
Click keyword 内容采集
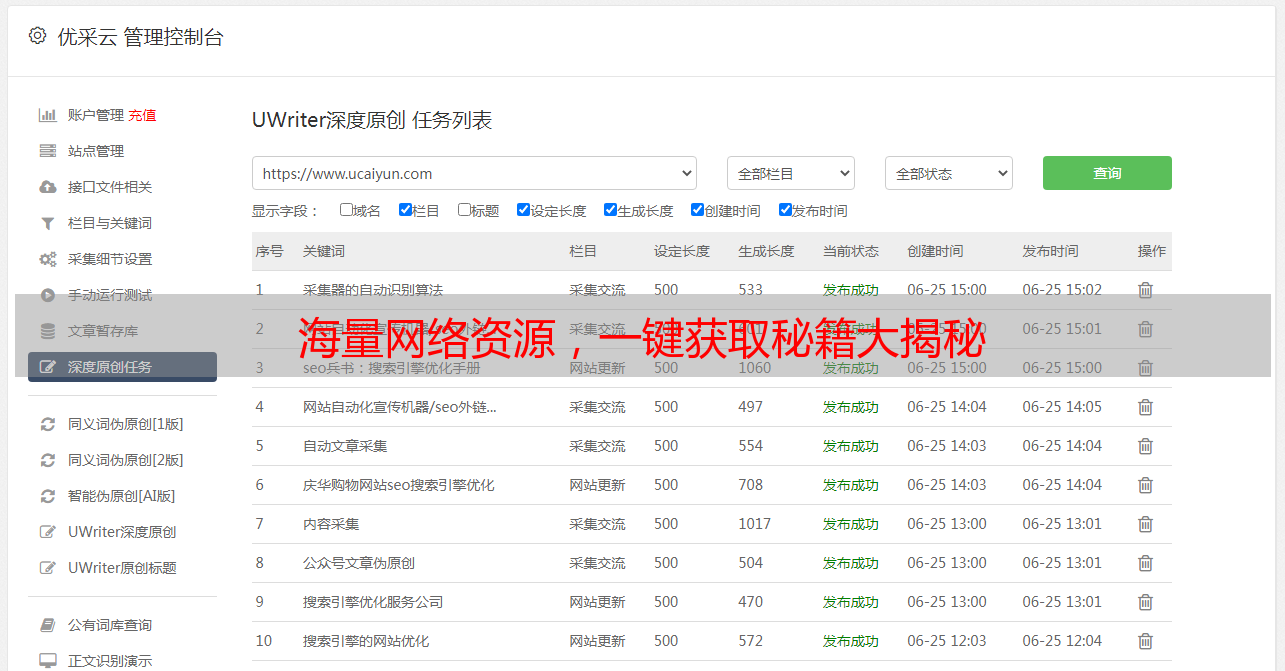331,524
